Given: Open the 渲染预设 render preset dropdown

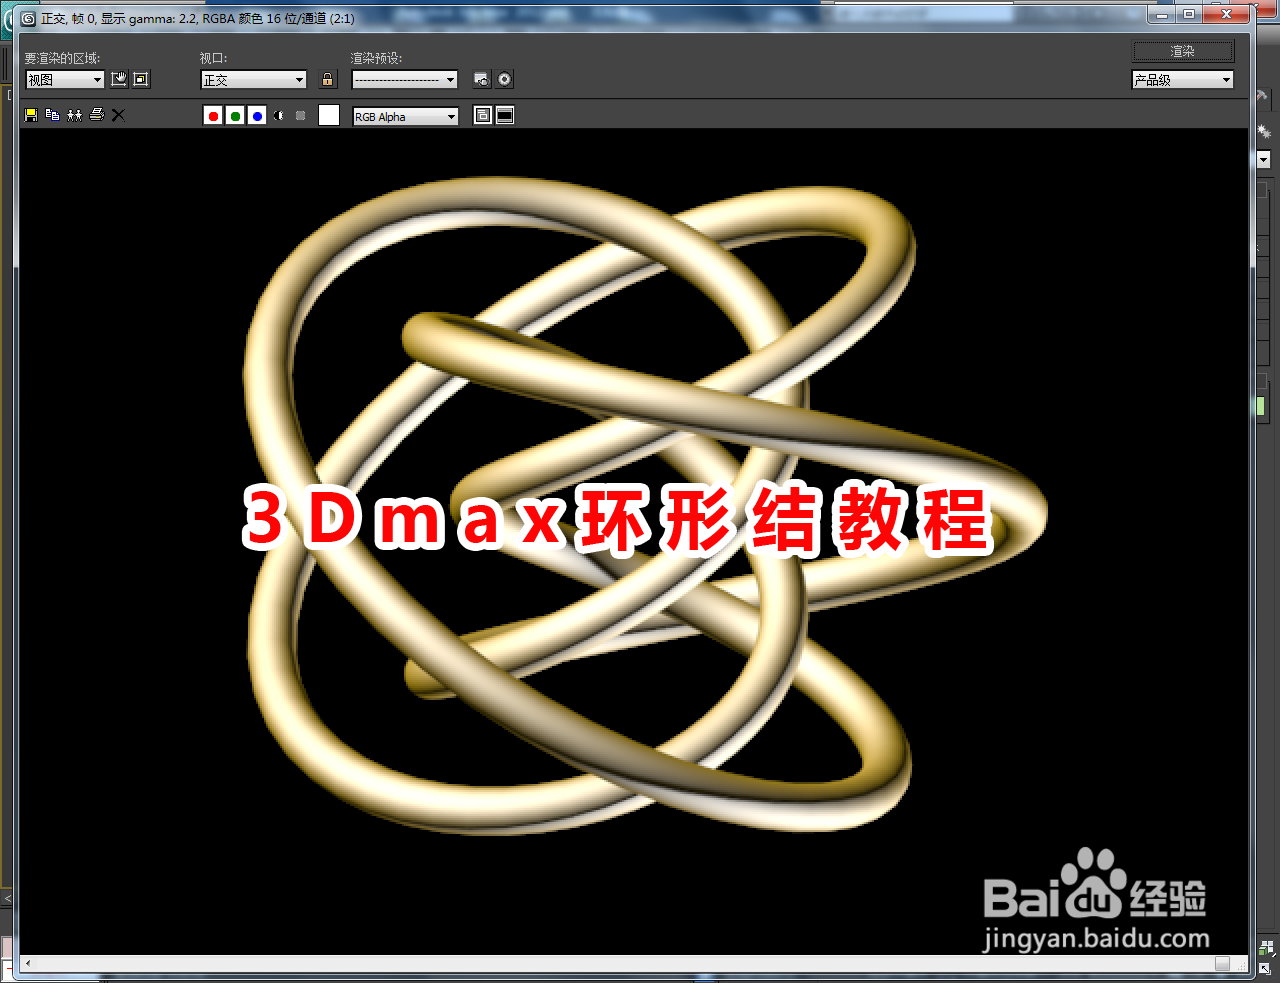Looking at the screenshot, I should click(404, 79).
